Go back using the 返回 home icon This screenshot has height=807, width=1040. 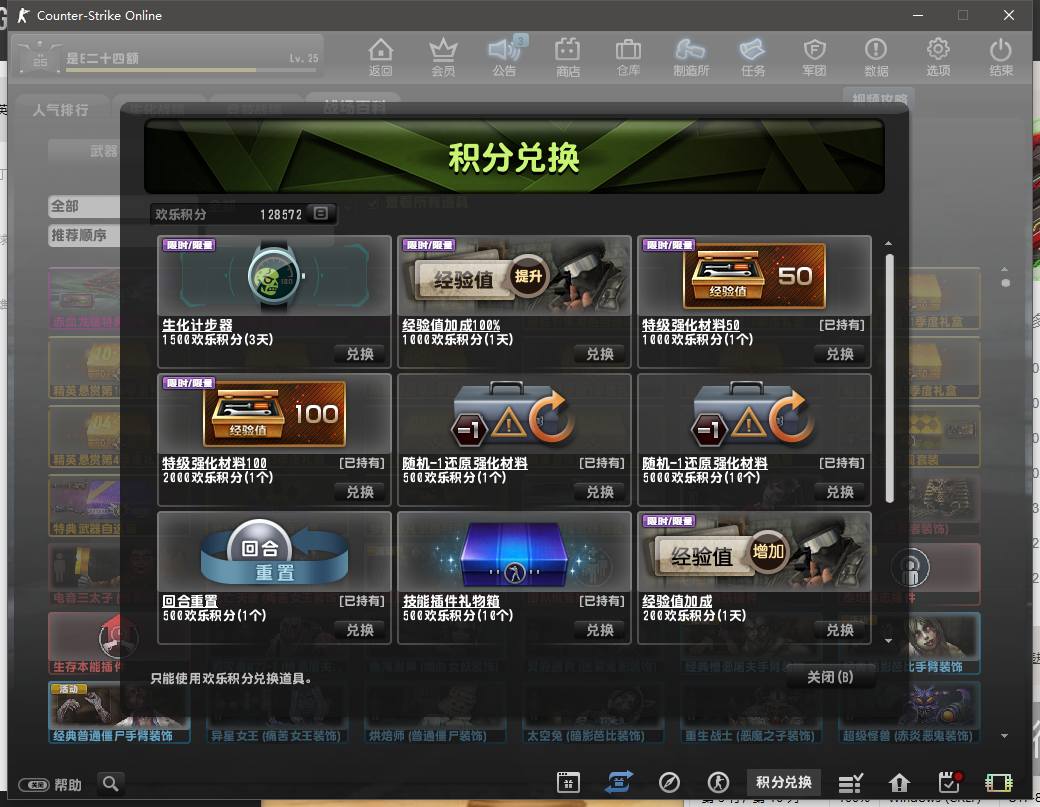click(381, 56)
